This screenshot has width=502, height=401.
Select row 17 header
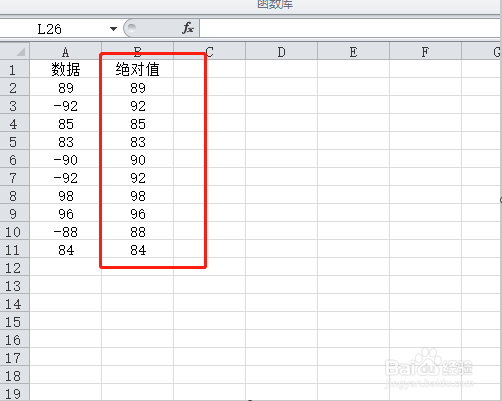(15, 357)
